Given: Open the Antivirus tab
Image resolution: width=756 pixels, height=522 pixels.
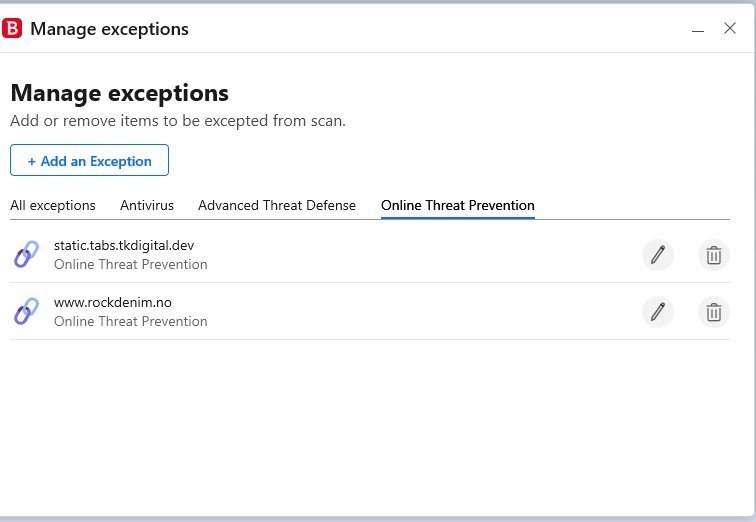Looking at the screenshot, I should pos(147,205).
